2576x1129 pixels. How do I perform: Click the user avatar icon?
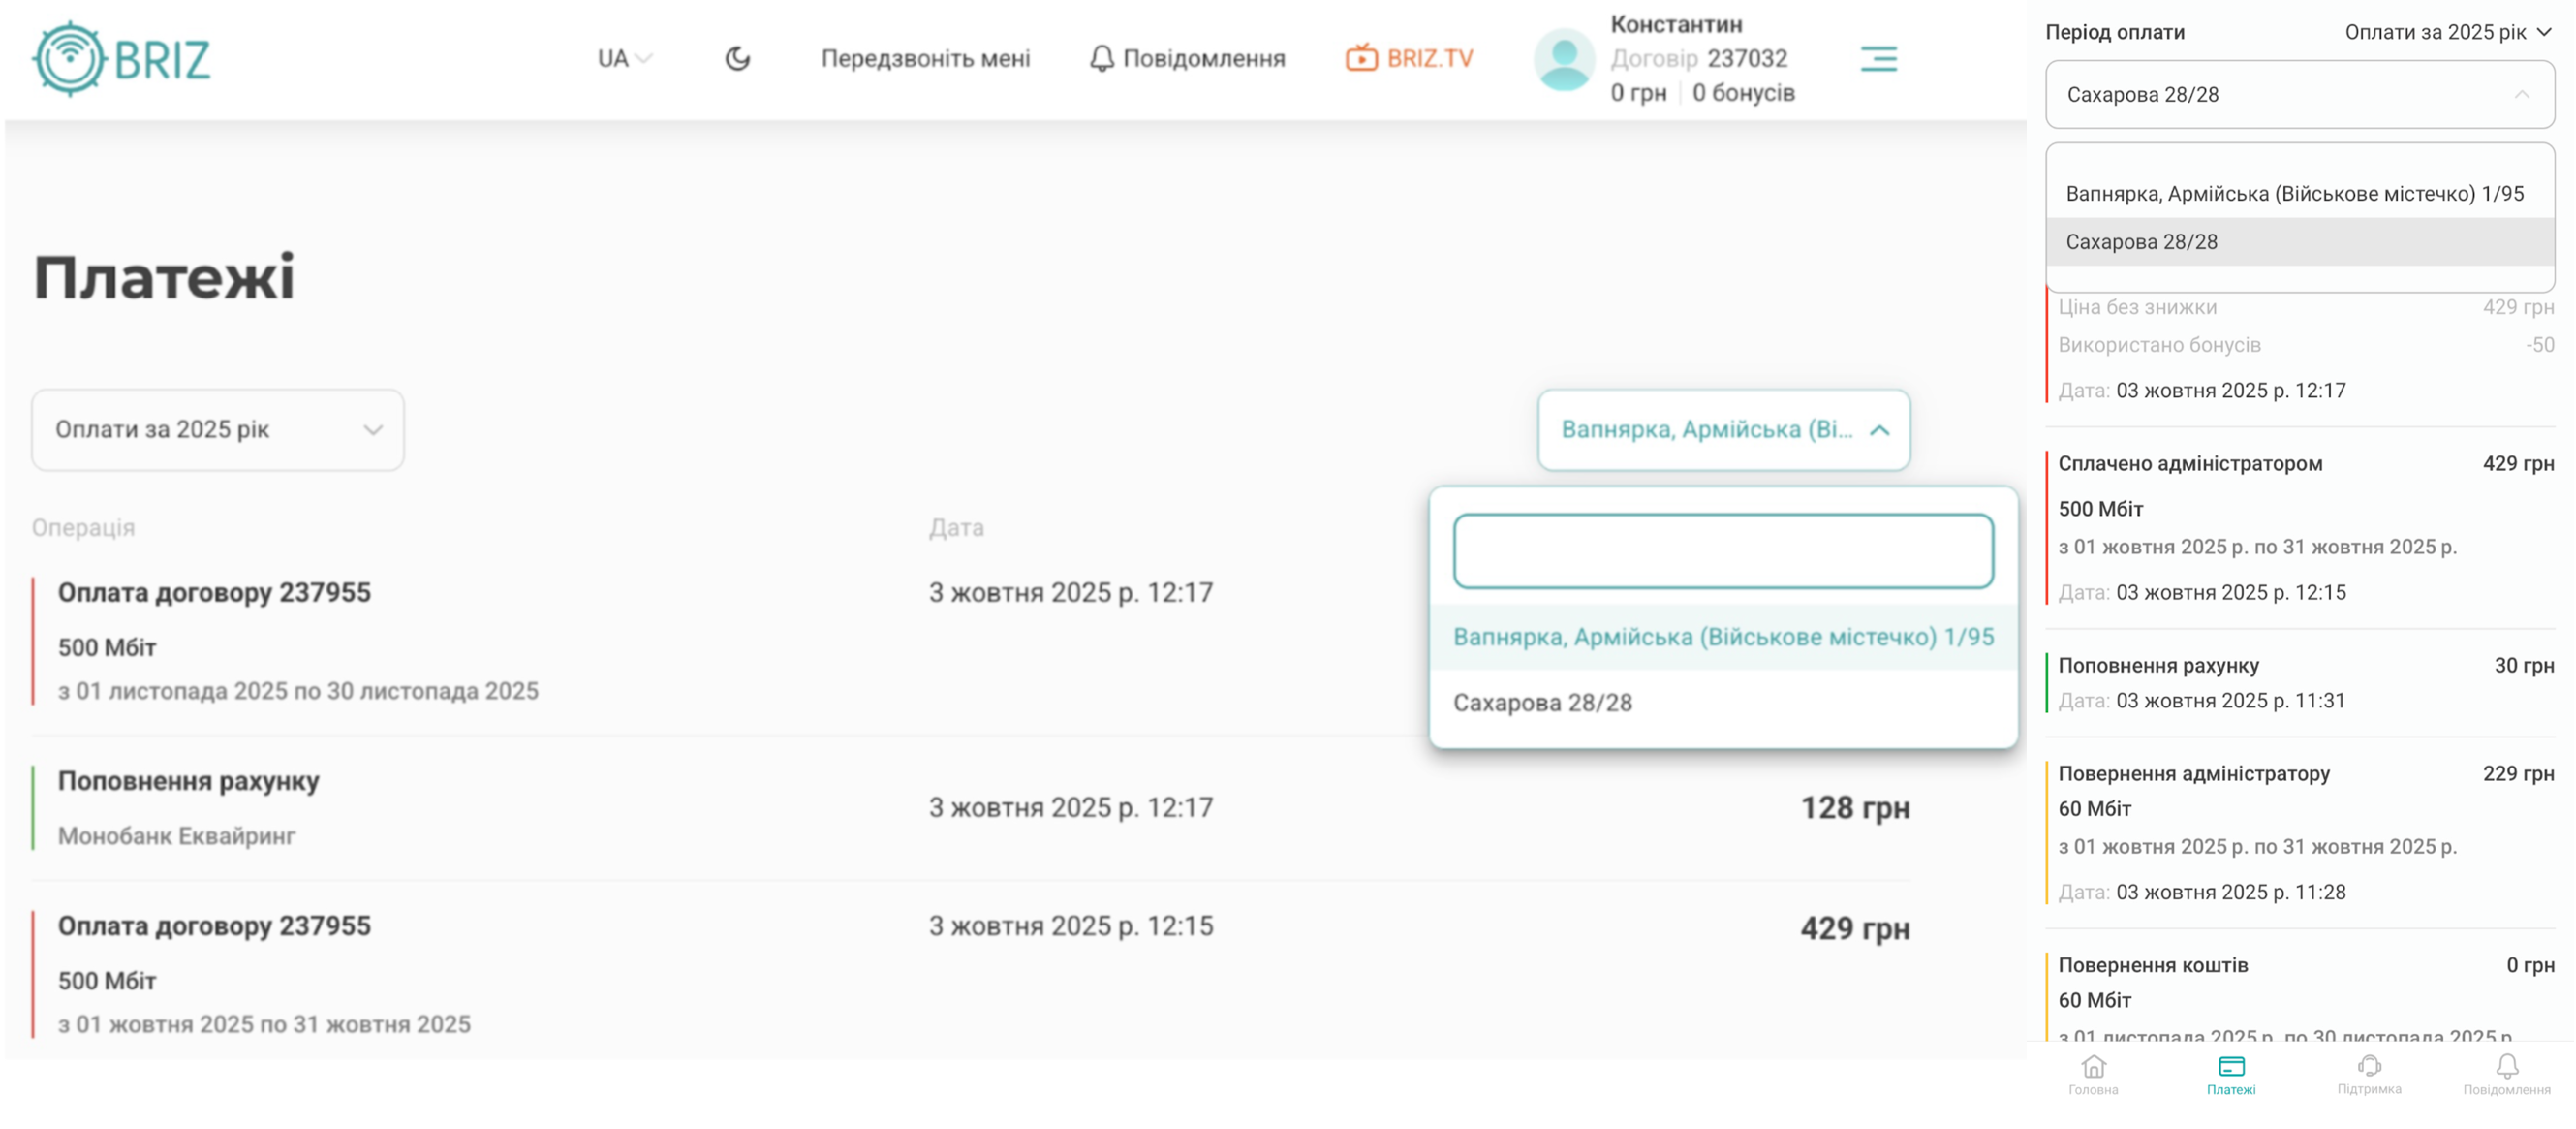(x=1563, y=60)
